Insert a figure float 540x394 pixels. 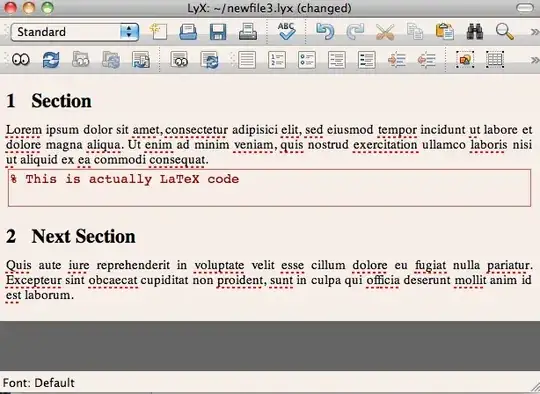(x=465, y=60)
